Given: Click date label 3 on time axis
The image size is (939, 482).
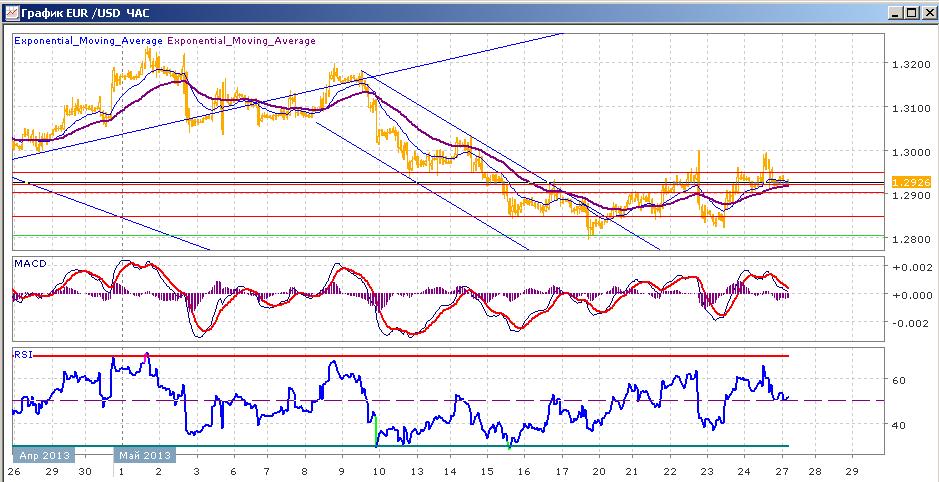Looking at the screenshot, I should pyautogui.click(x=196, y=471).
